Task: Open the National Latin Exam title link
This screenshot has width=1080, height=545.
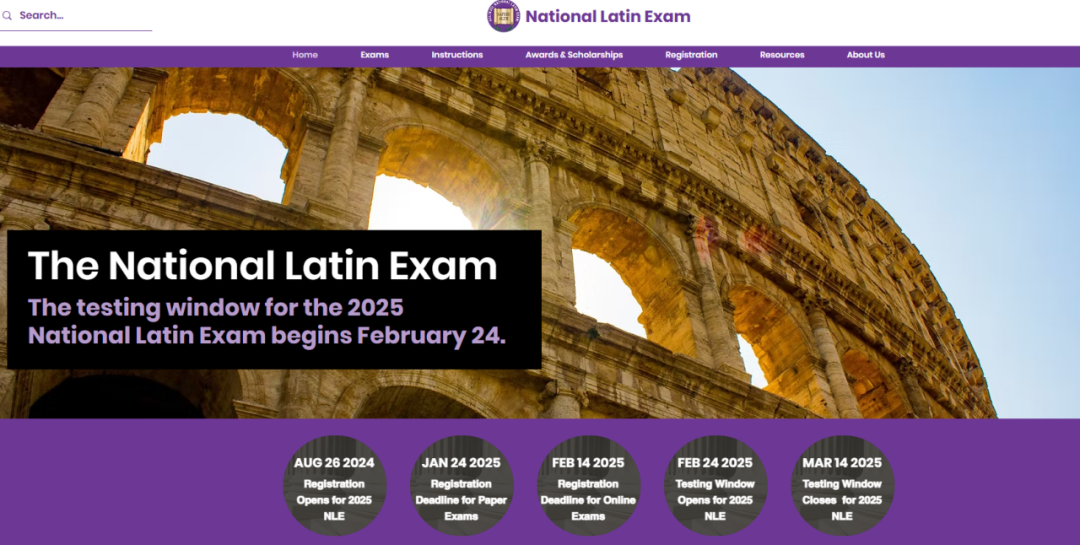Action: 608,17
